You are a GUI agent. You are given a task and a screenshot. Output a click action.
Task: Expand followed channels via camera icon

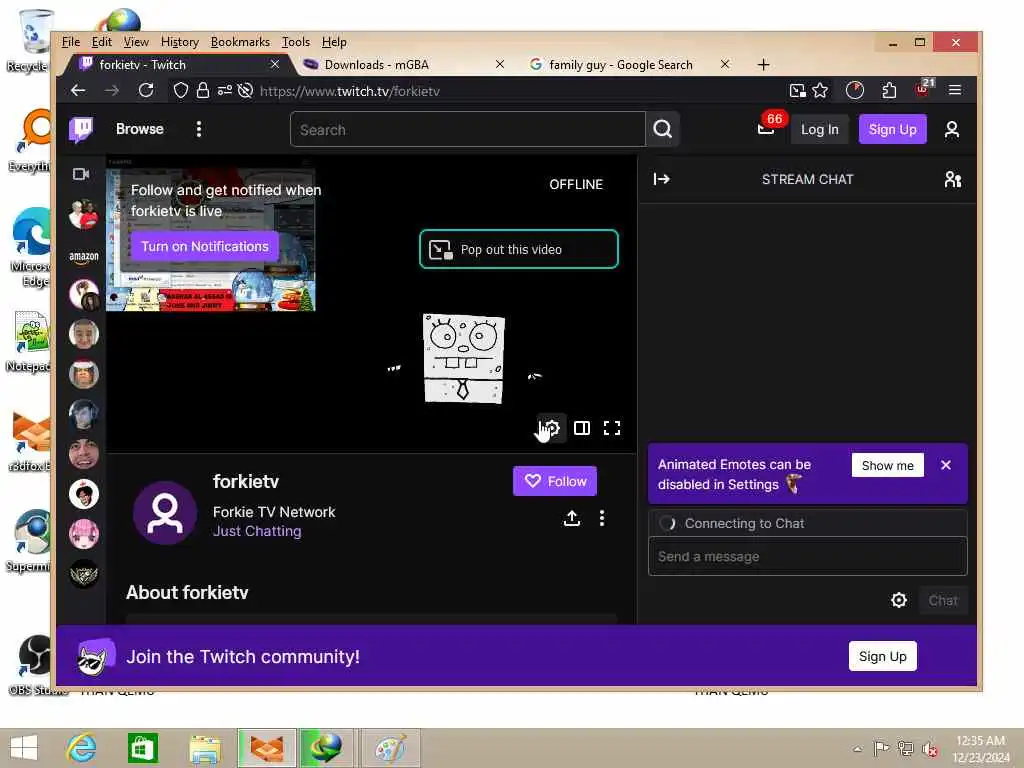[x=81, y=174]
